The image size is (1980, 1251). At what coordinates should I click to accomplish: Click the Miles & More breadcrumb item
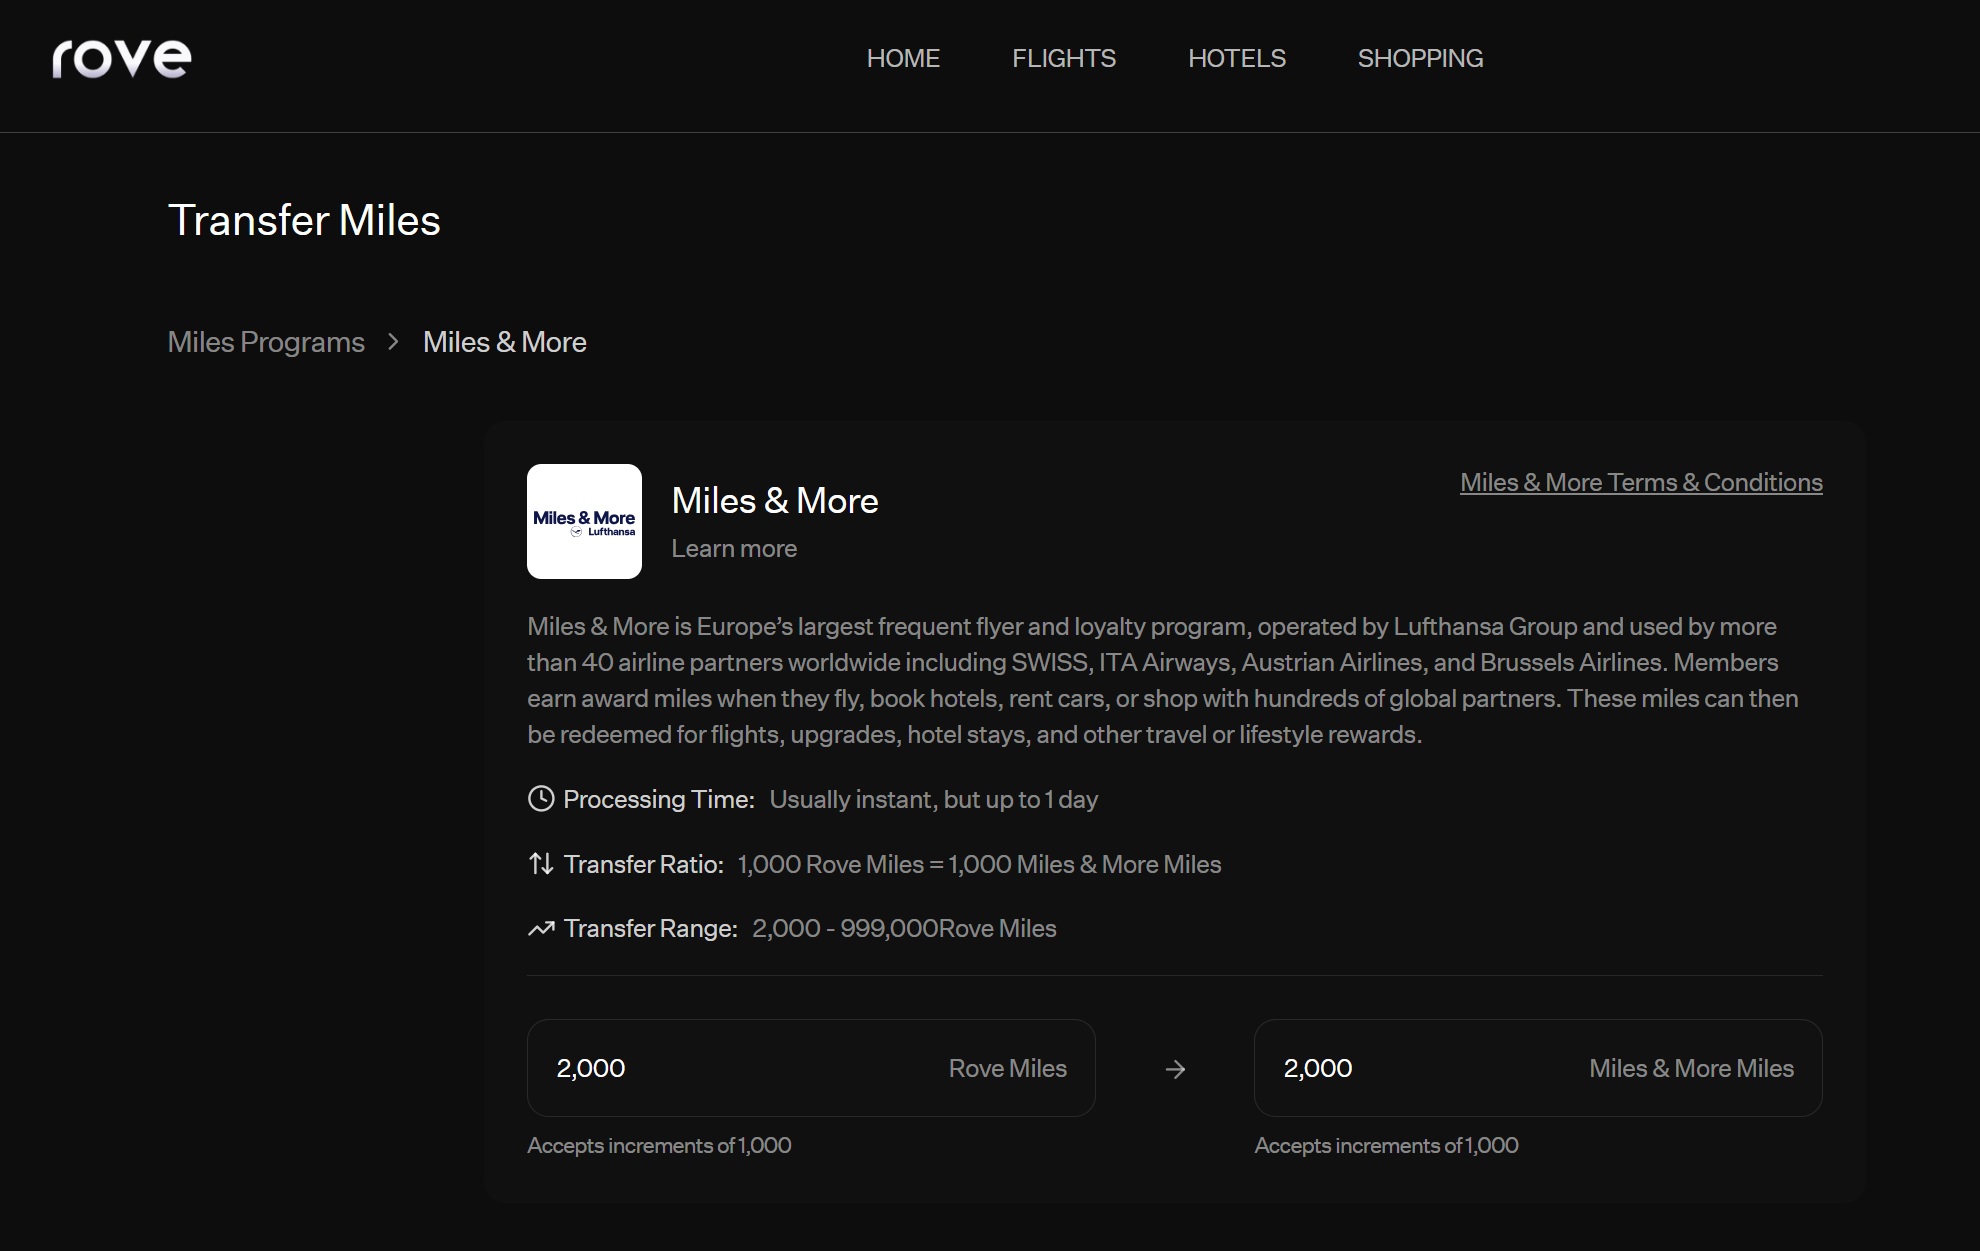pos(504,342)
